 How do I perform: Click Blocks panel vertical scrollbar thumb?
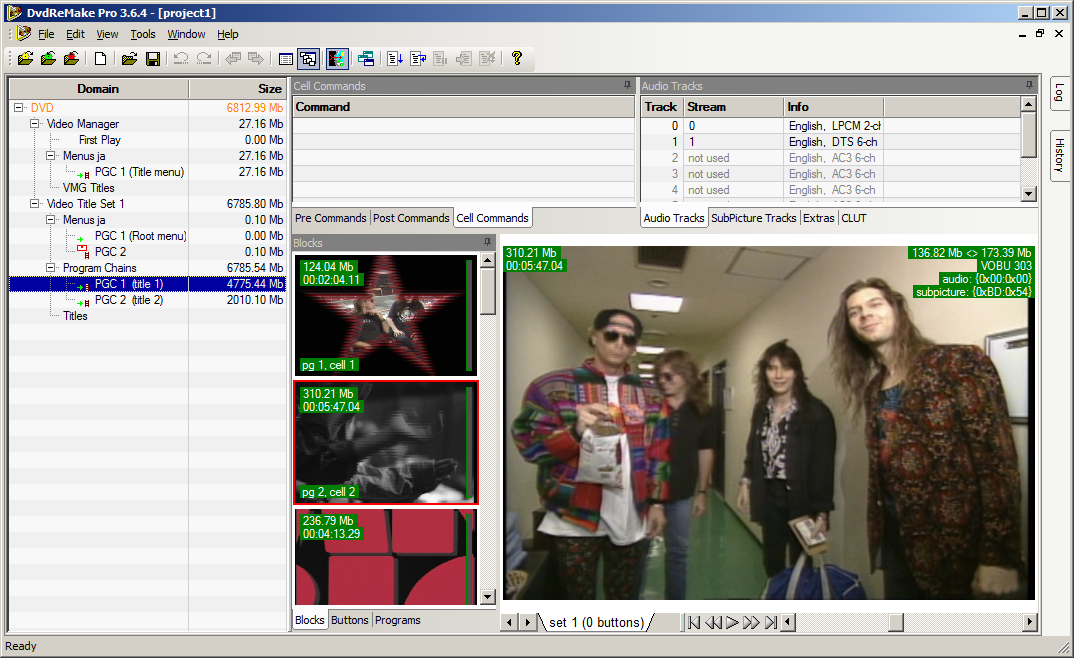coord(488,292)
